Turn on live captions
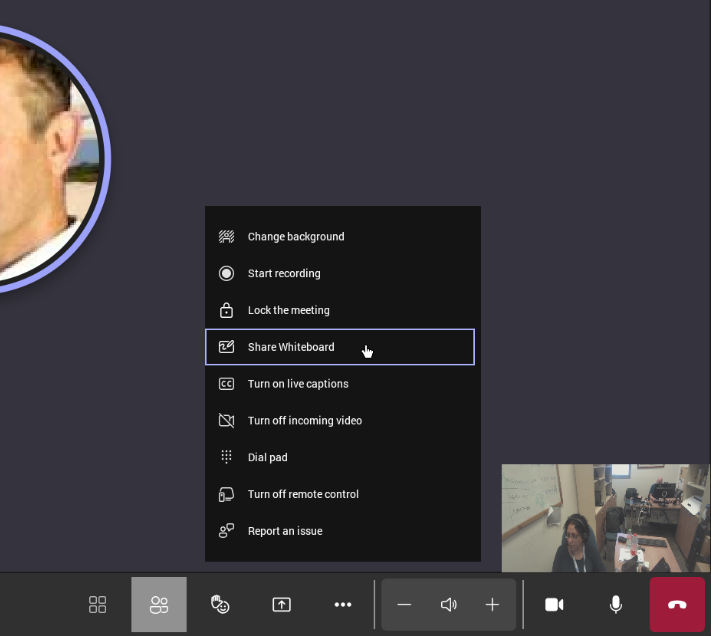The height and width of the screenshot is (636, 711). pos(298,384)
